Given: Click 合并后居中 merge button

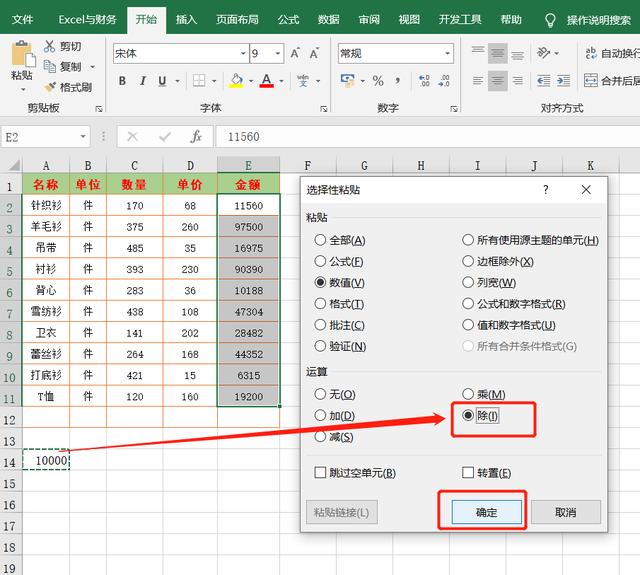Looking at the screenshot, I should coord(612,80).
